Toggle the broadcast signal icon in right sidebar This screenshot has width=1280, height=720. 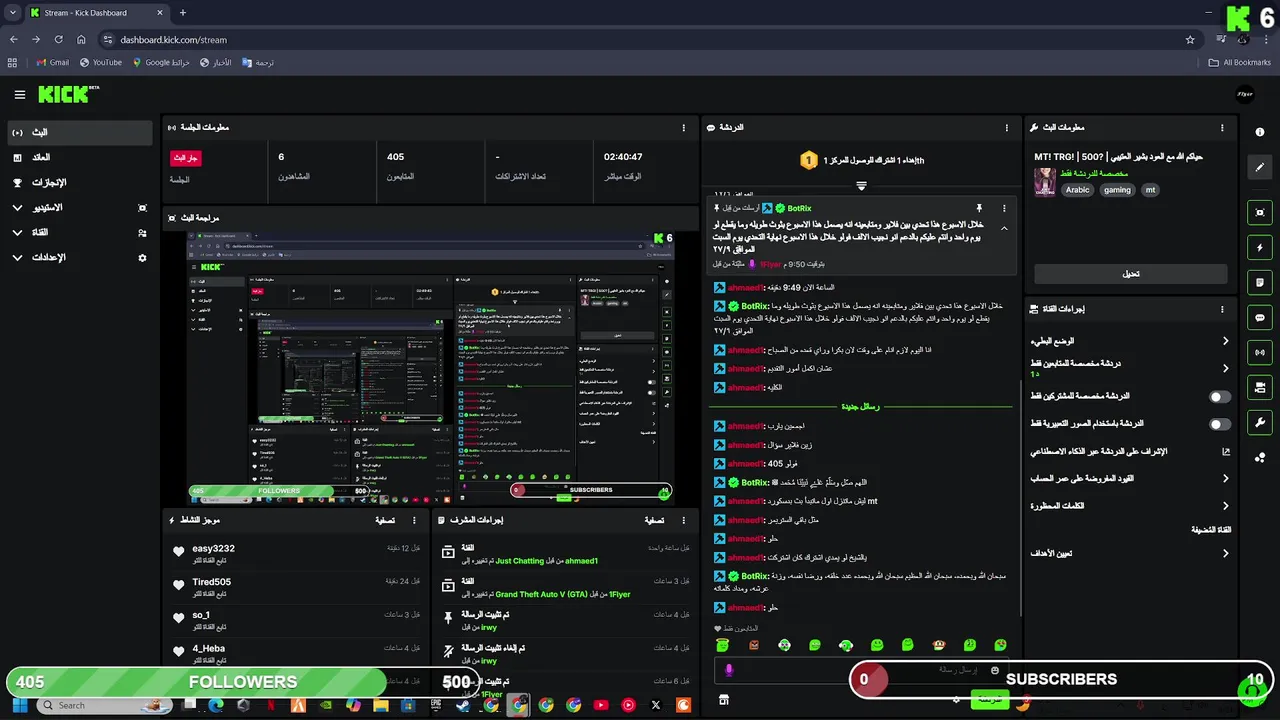1259,352
